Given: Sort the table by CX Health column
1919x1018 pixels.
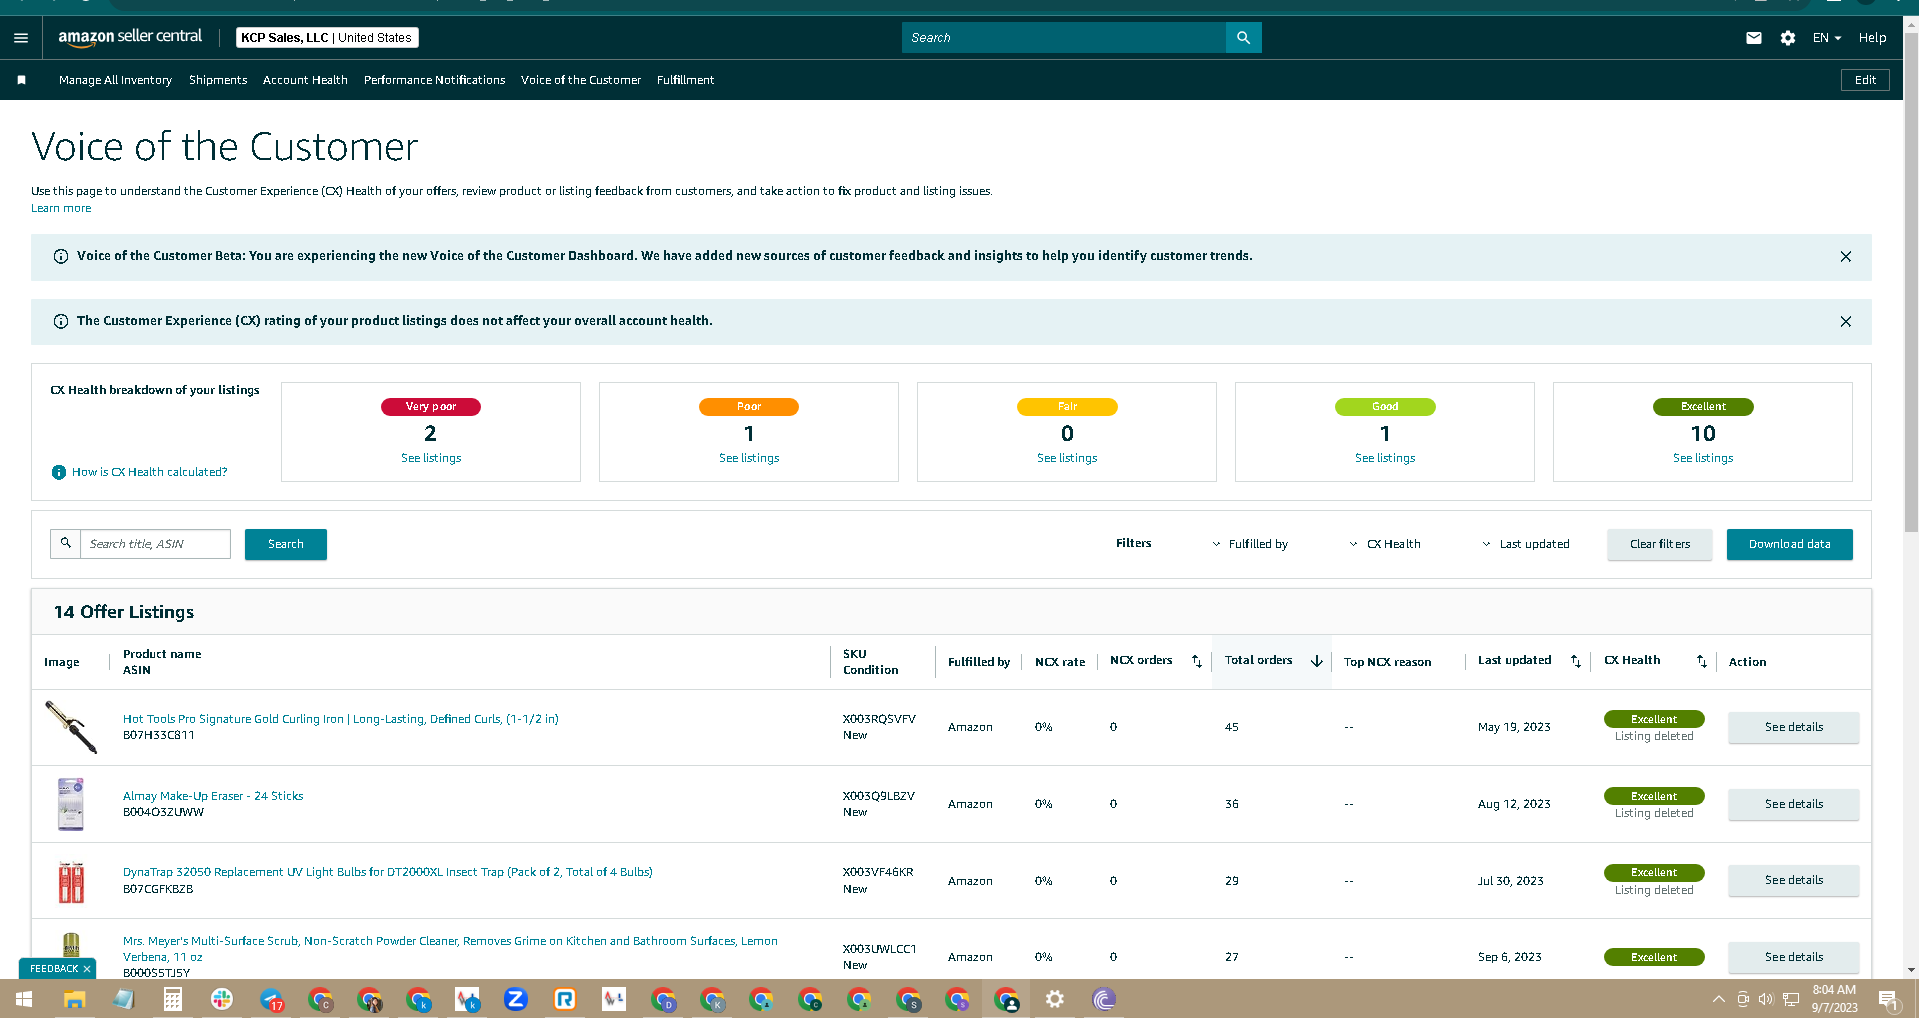Looking at the screenshot, I should (1702, 662).
